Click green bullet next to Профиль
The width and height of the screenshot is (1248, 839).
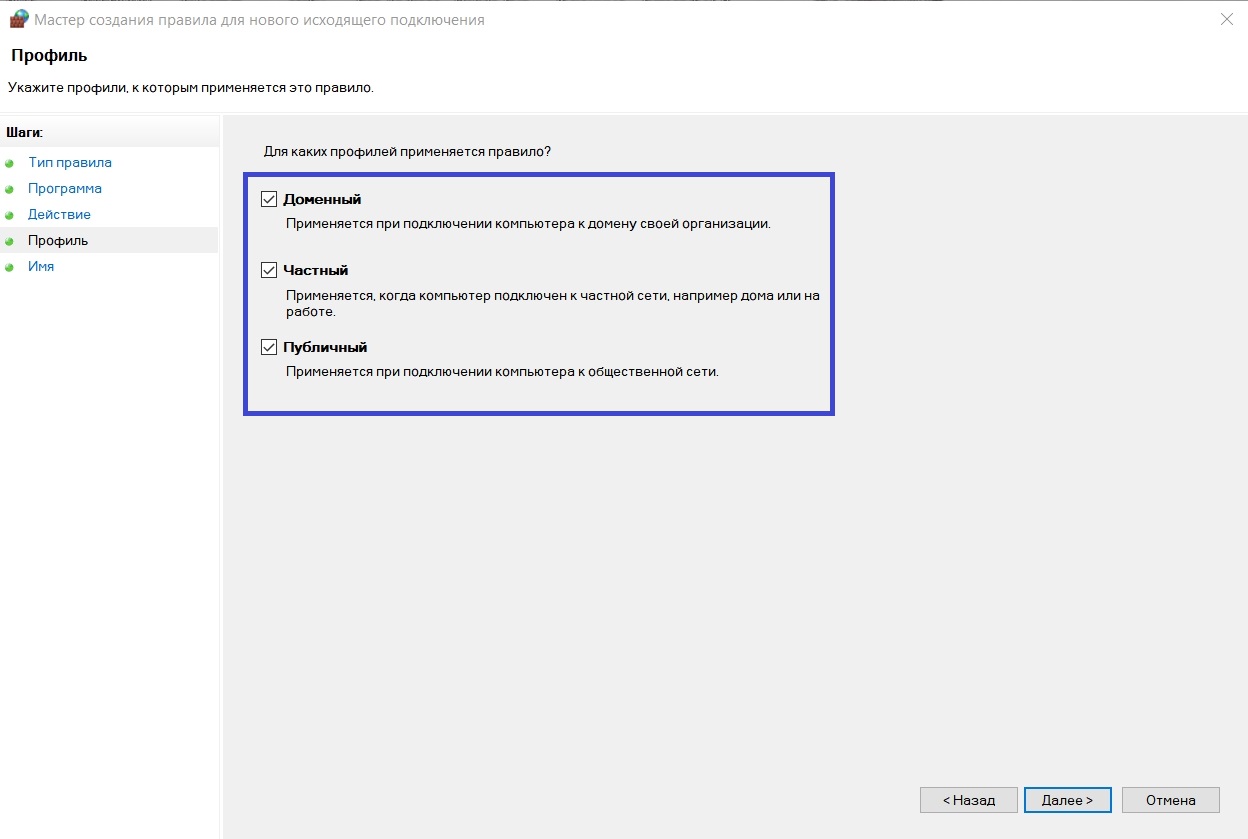point(10,241)
